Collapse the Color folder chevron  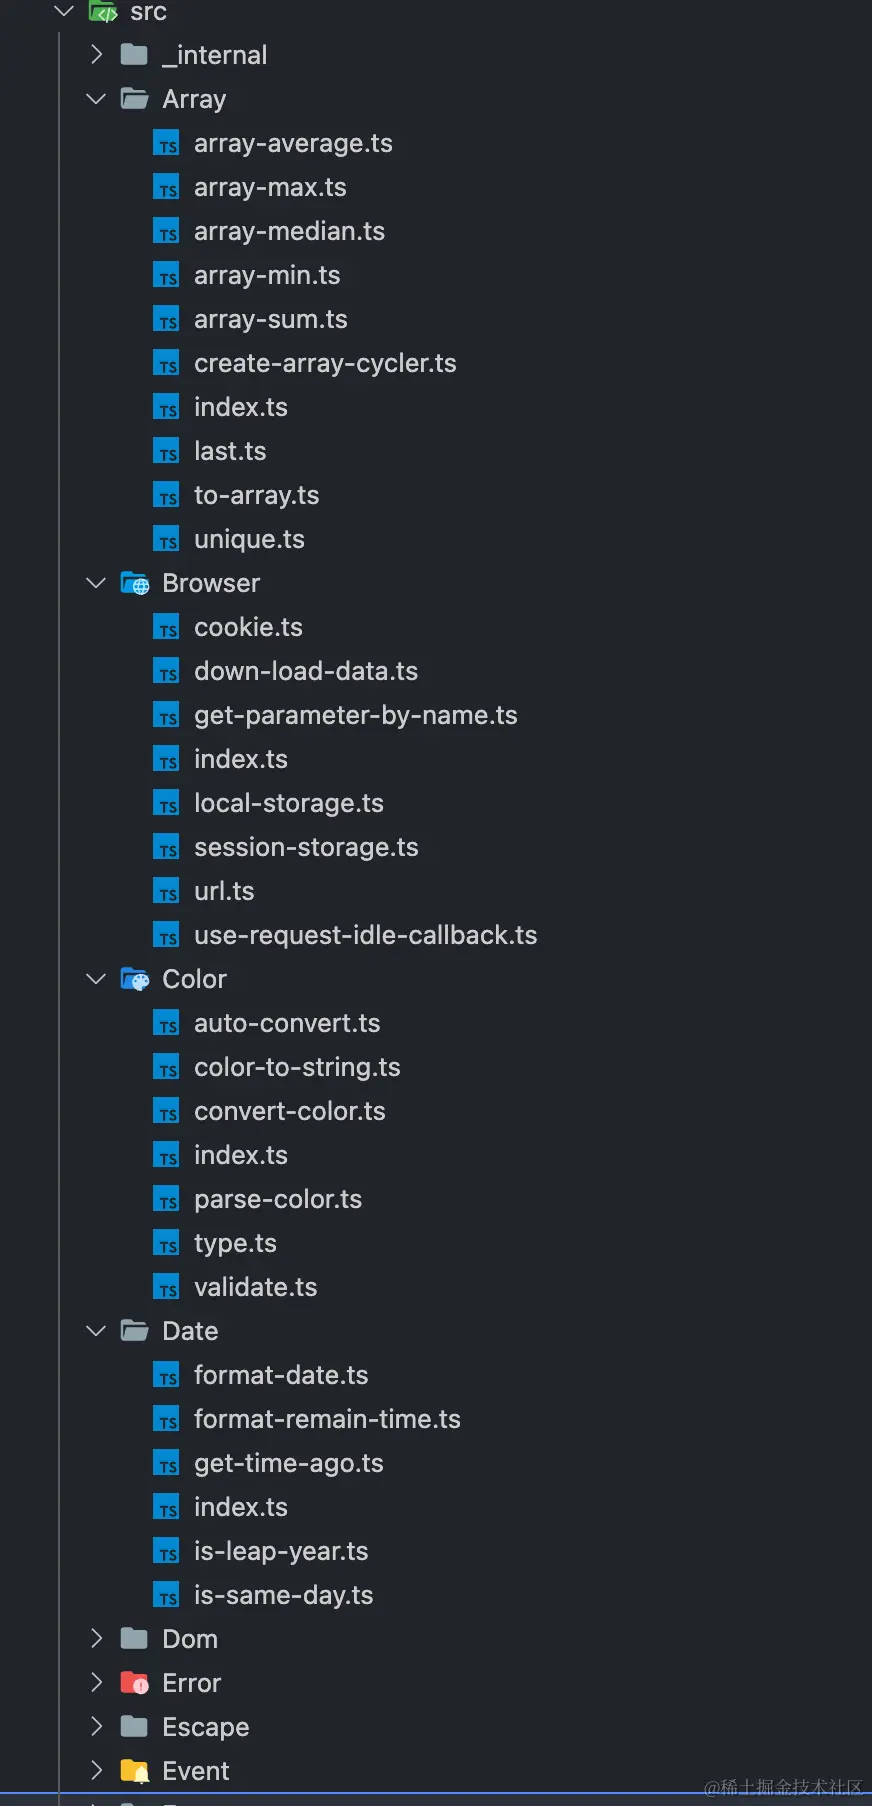(96, 979)
